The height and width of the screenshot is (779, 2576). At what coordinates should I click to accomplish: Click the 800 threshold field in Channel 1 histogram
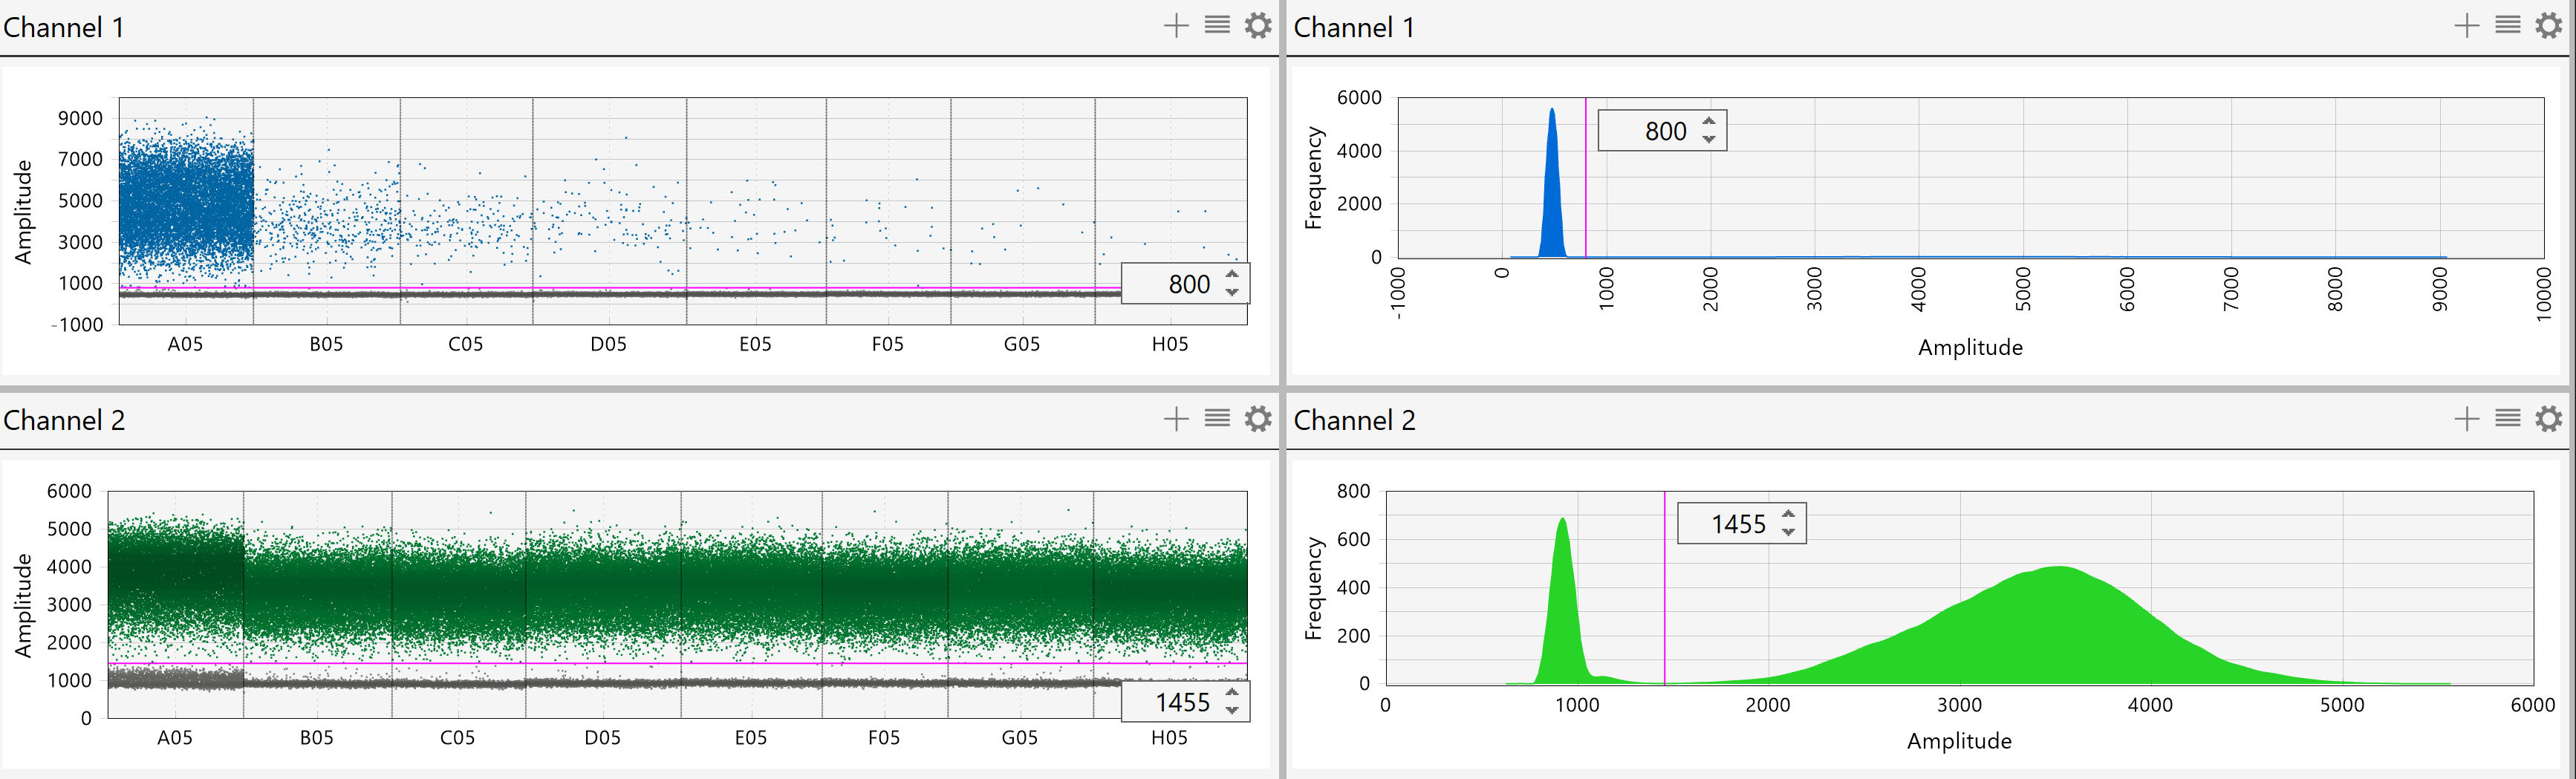(x=1662, y=130)
